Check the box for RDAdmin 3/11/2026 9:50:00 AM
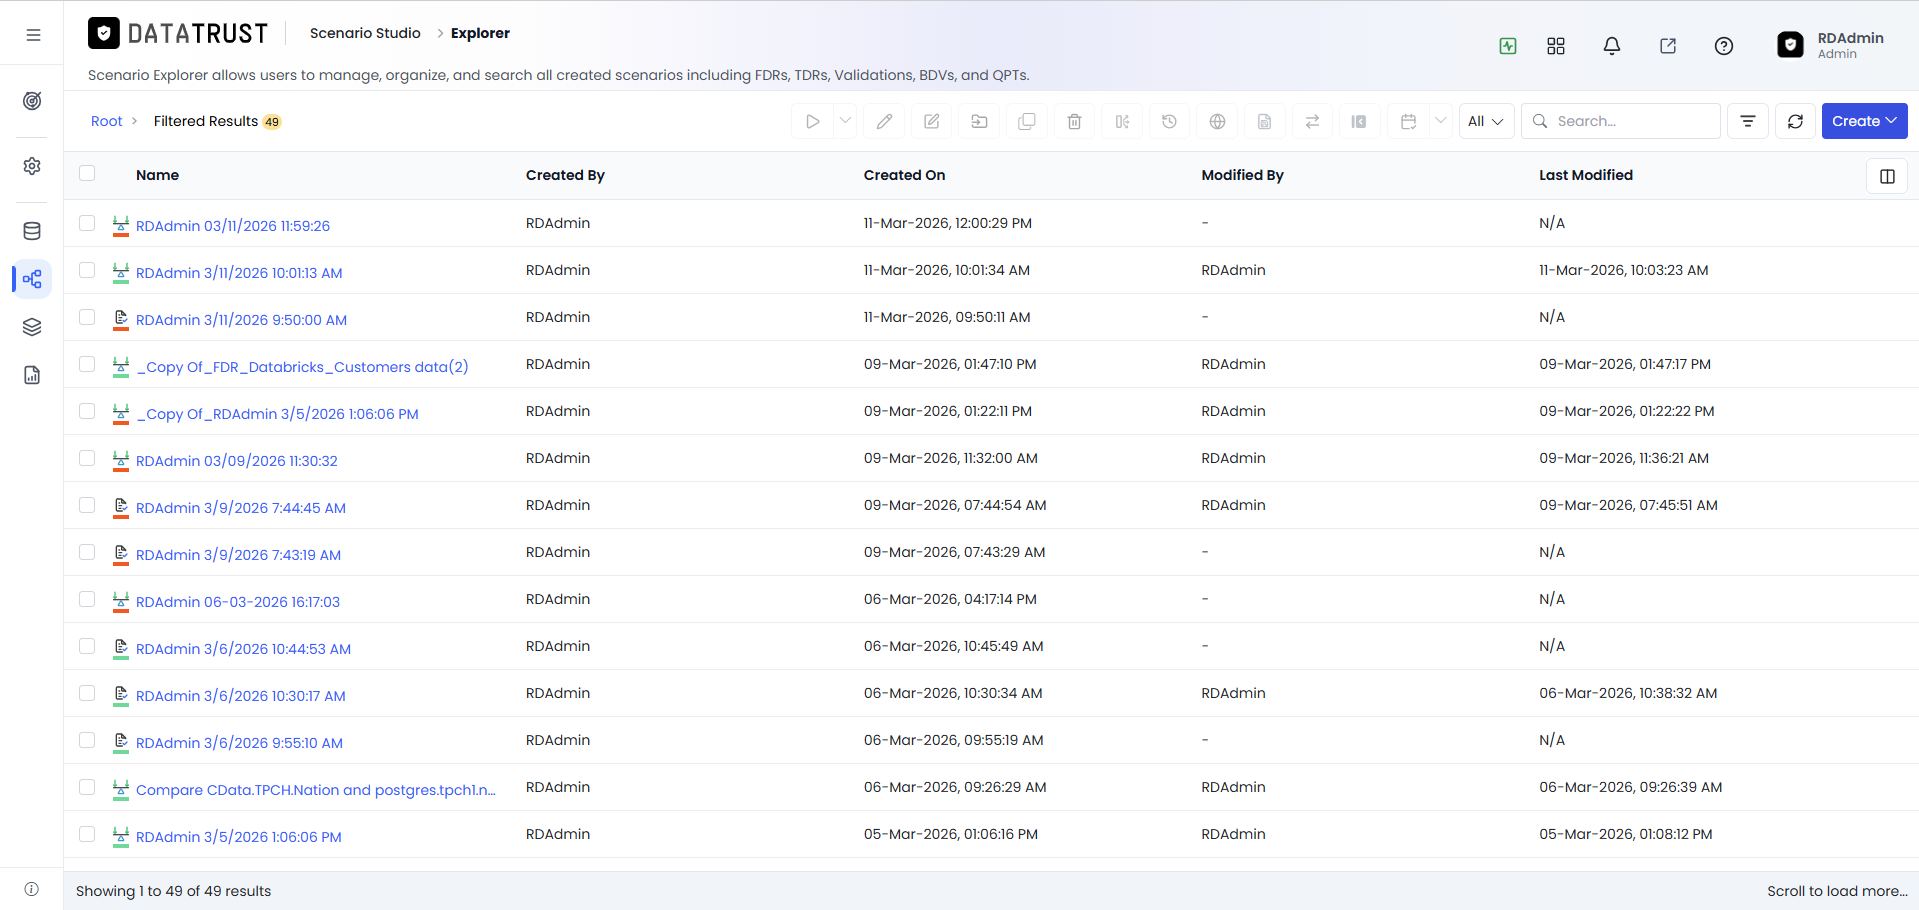 (x=87, y=317)
